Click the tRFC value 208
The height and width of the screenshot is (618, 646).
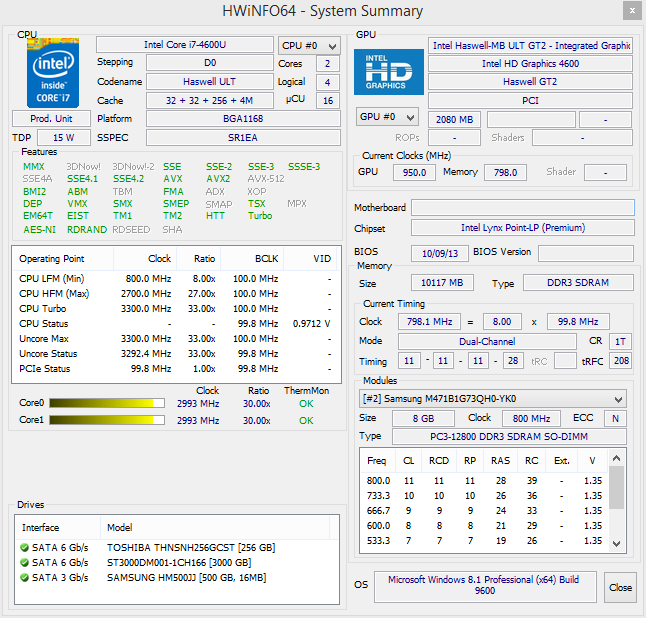[x=621, y=361]
